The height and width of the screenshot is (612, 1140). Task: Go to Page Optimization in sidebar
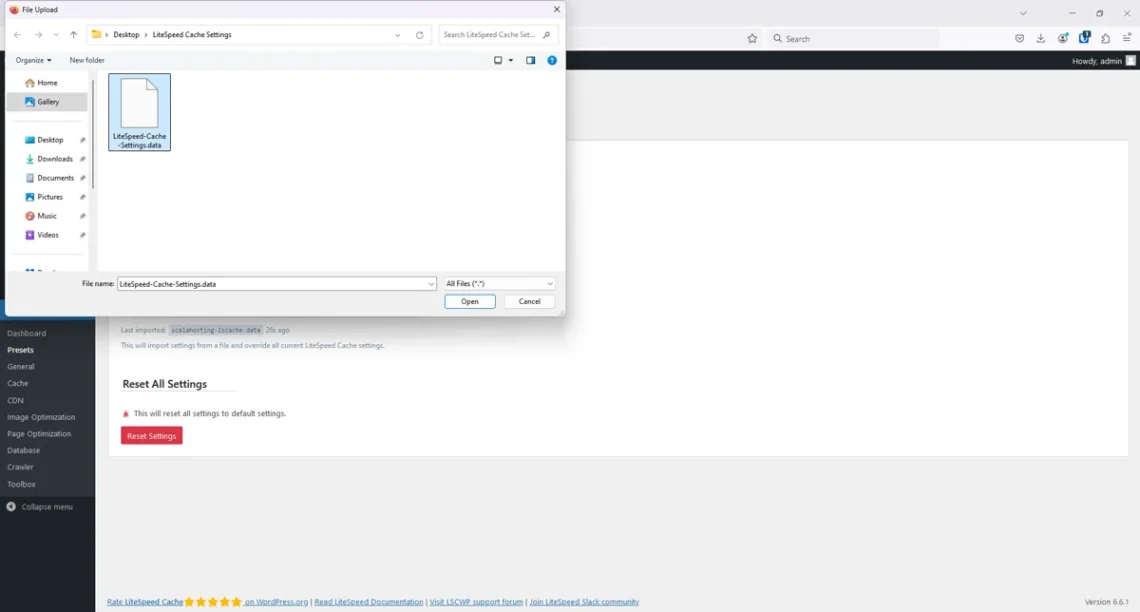(x=39, y=434)
